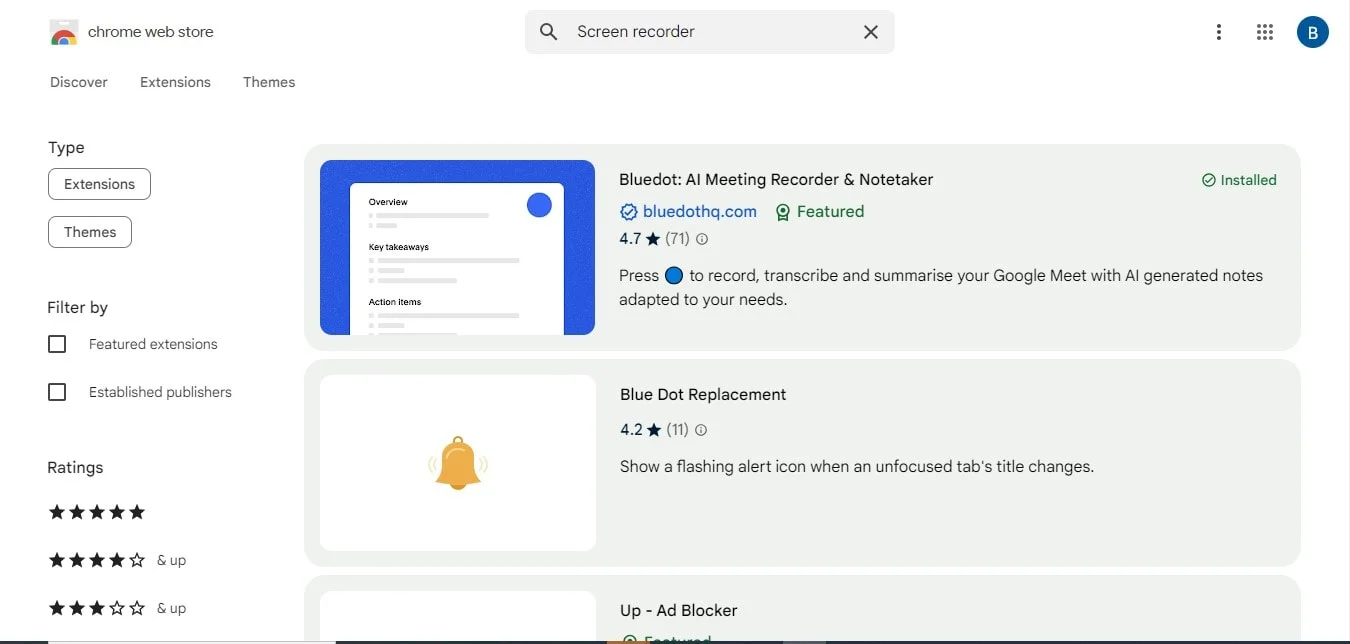The image size is (1350, 644).
Task: Click the info icon next to Blue Dot Replacement's rating
Action: (x=701, y=430)
